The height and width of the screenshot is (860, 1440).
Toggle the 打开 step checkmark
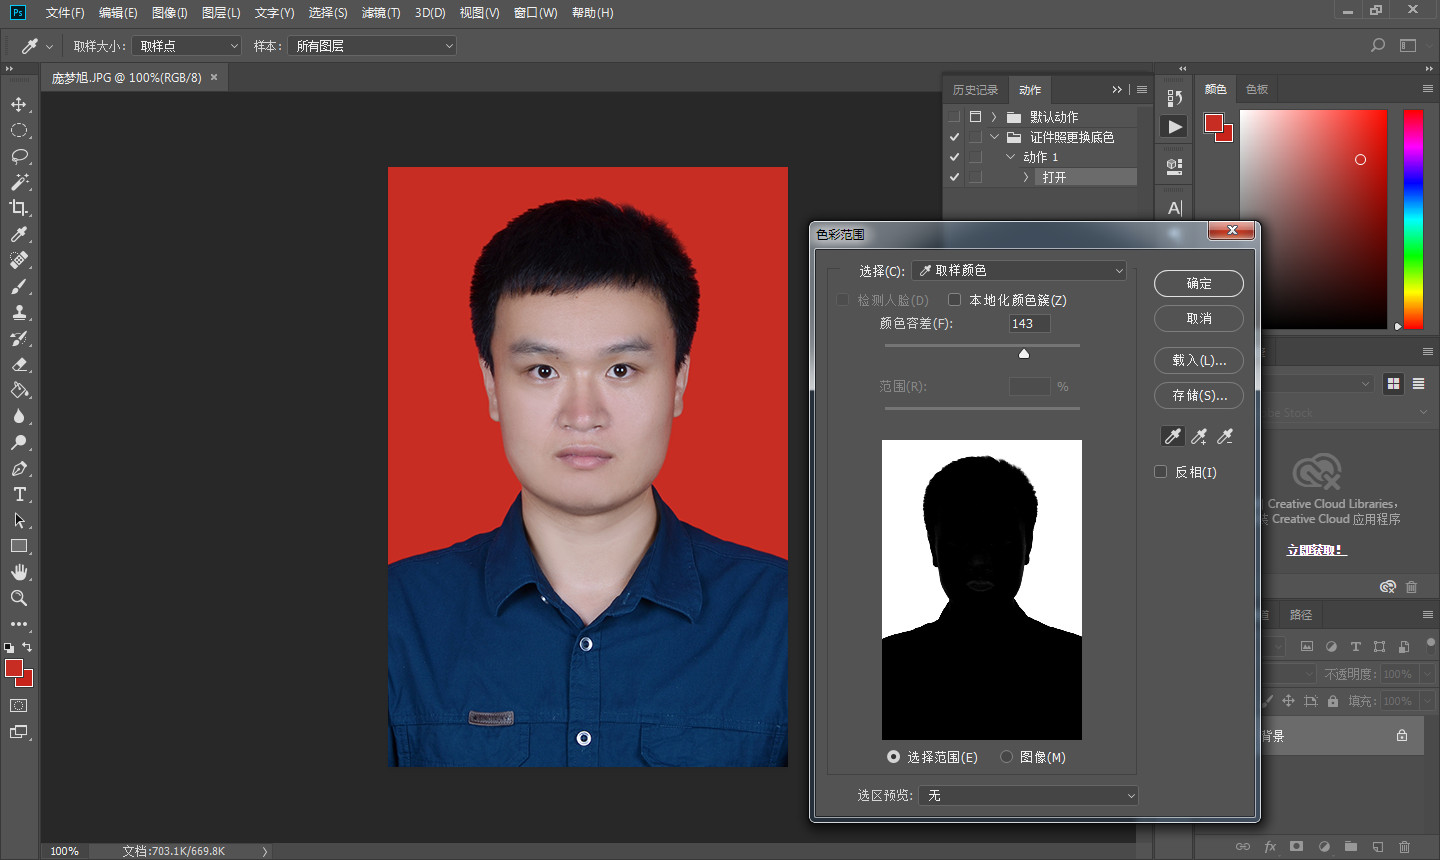tap(954, 177)
